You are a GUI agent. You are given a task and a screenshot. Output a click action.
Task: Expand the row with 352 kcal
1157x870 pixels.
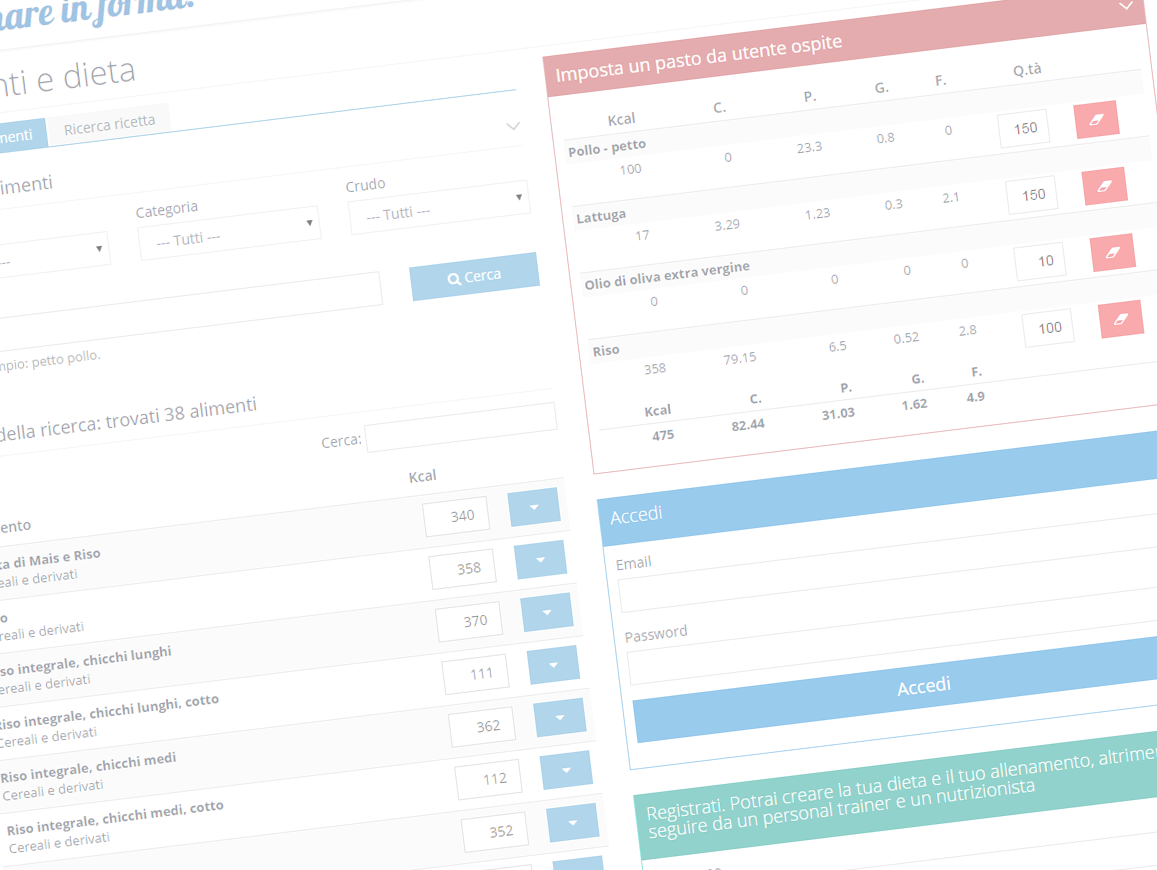pos(573,823)
